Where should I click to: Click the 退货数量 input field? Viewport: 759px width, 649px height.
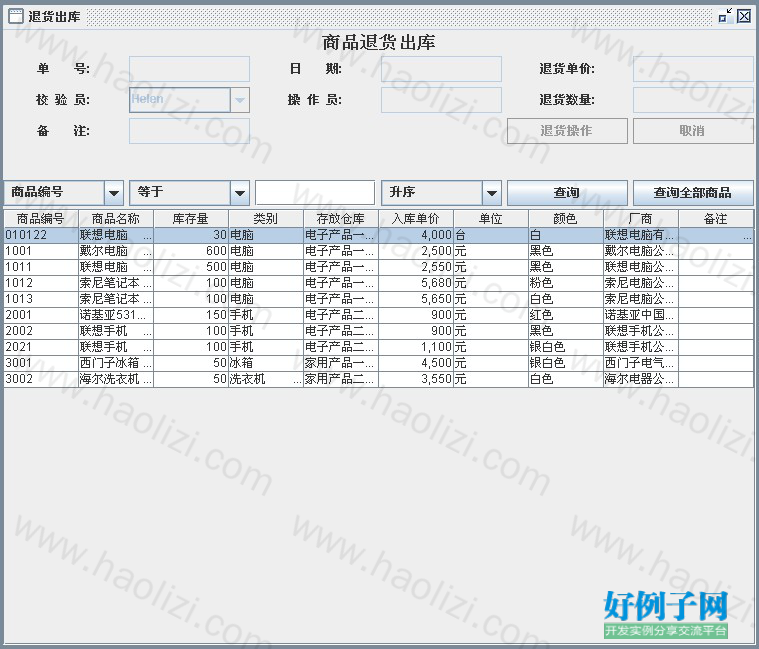693,100
